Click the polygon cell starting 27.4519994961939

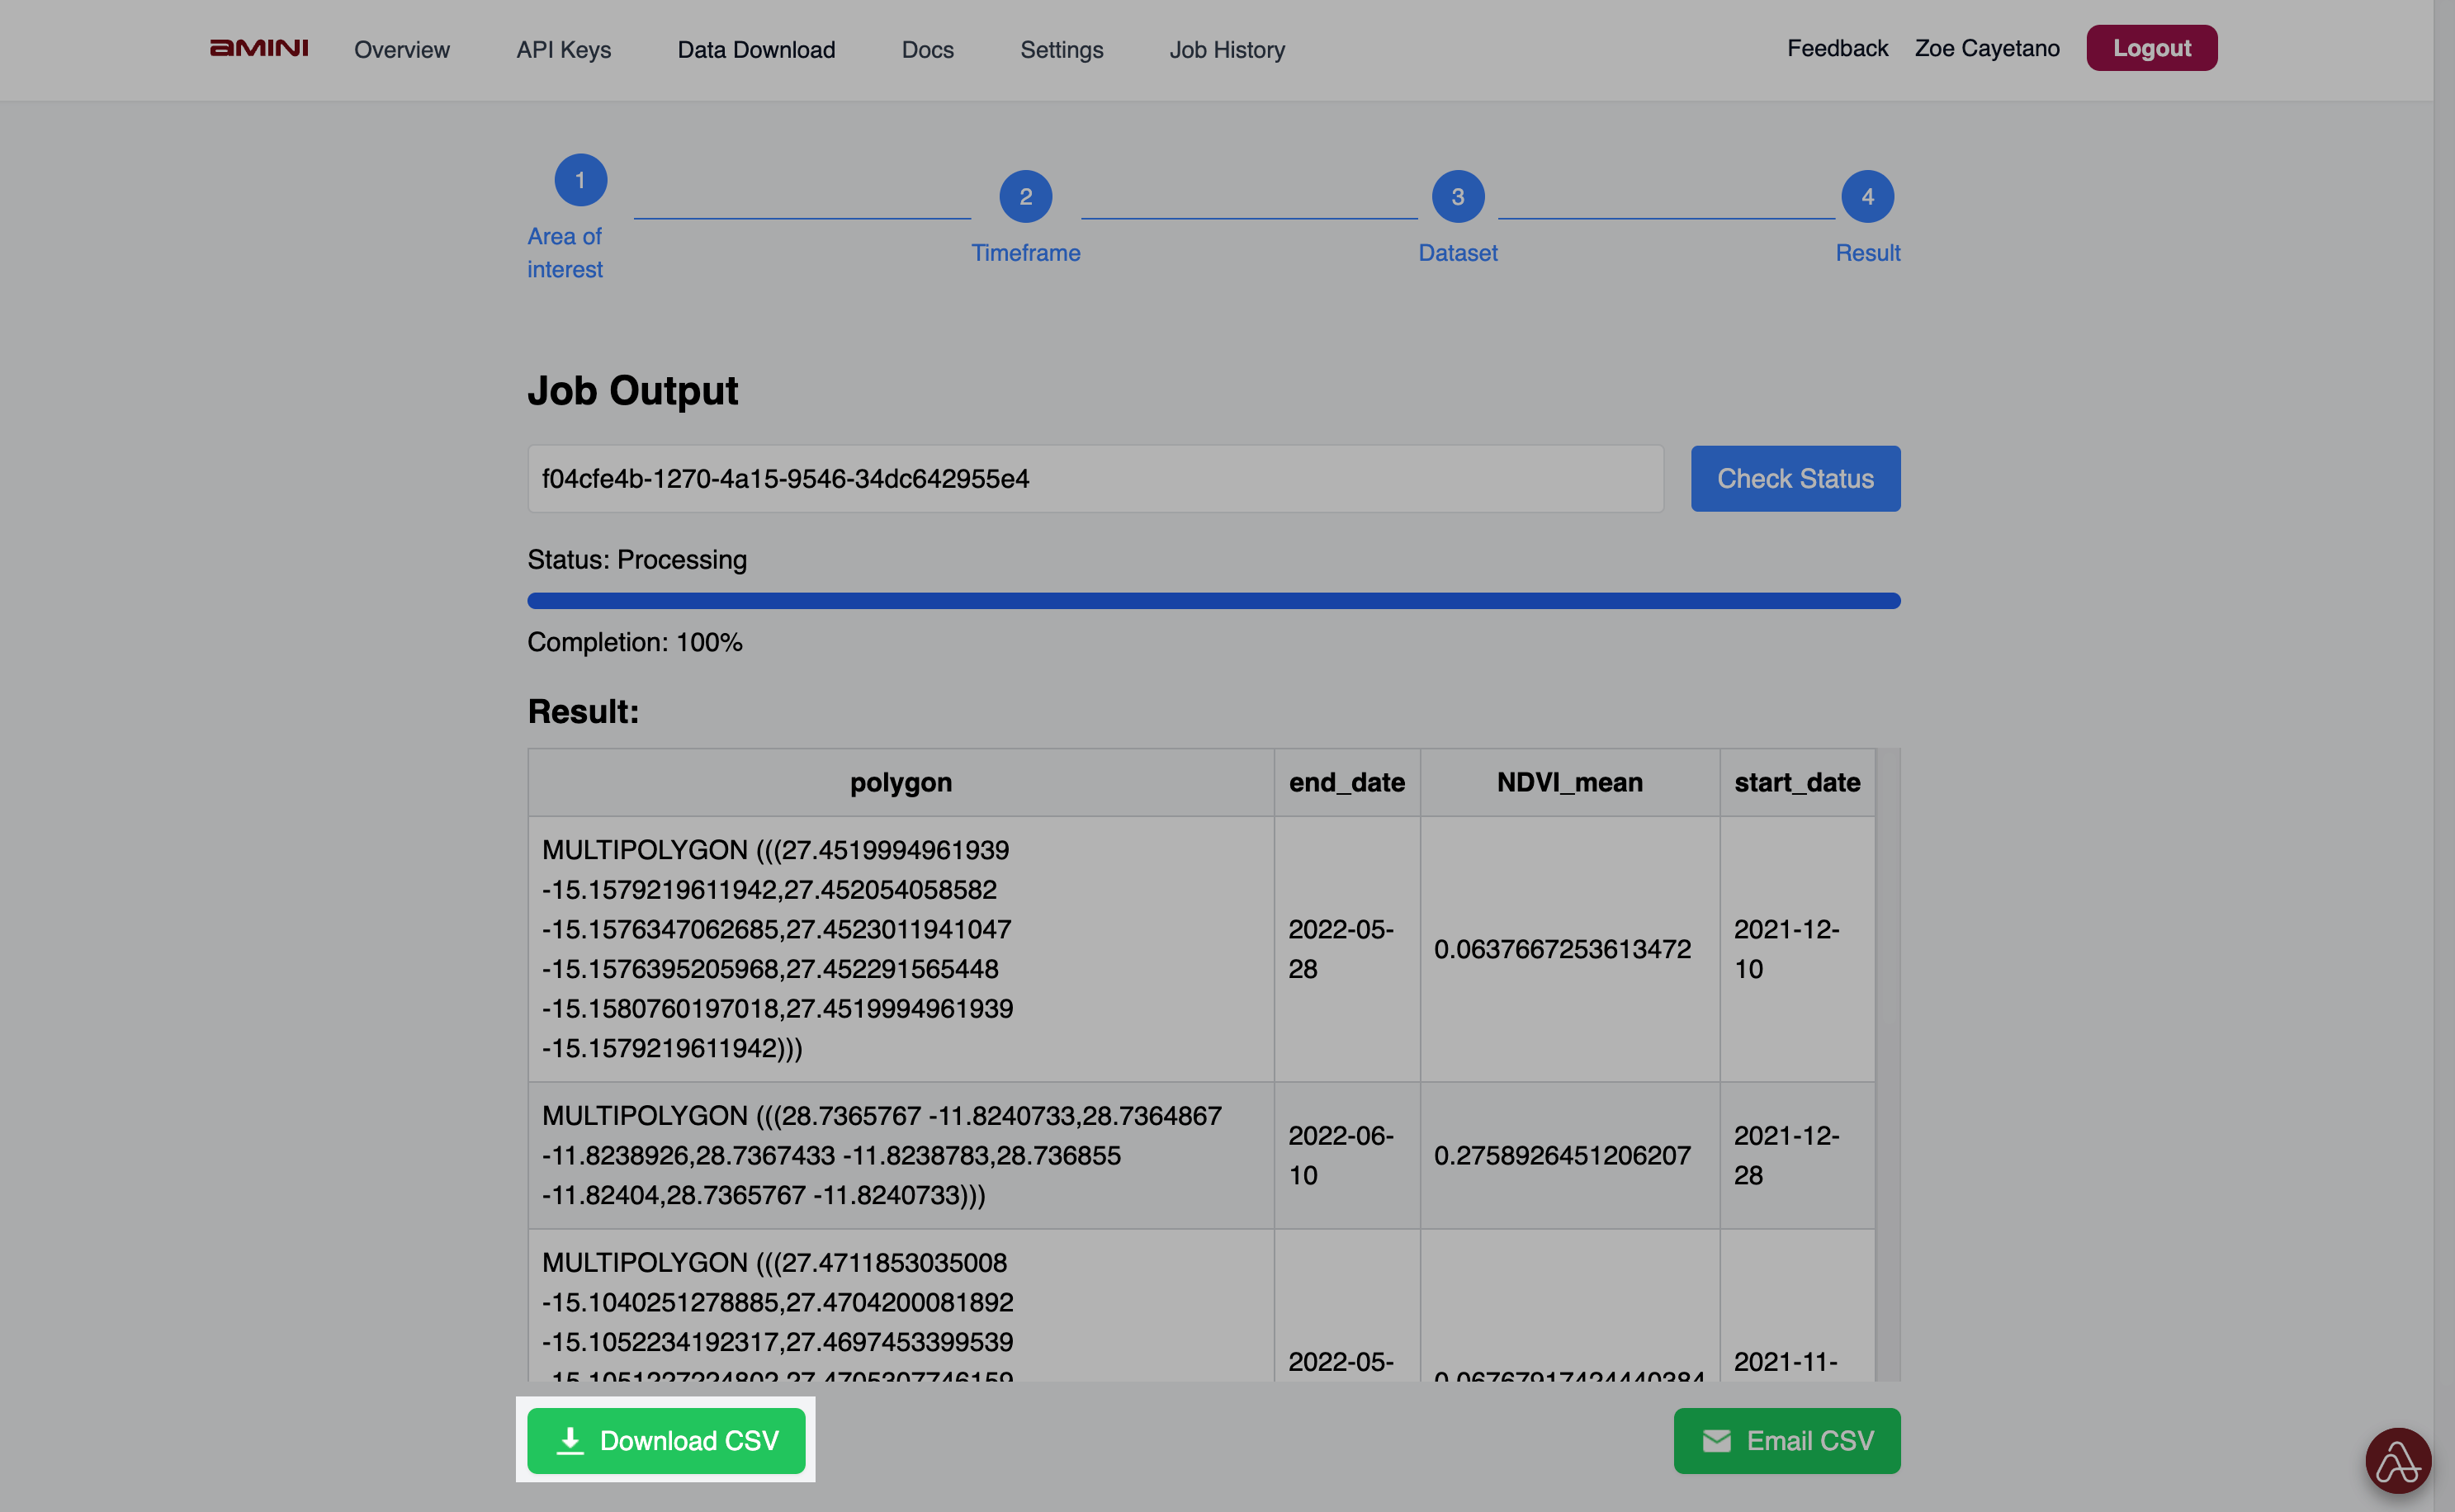(900, 948)
